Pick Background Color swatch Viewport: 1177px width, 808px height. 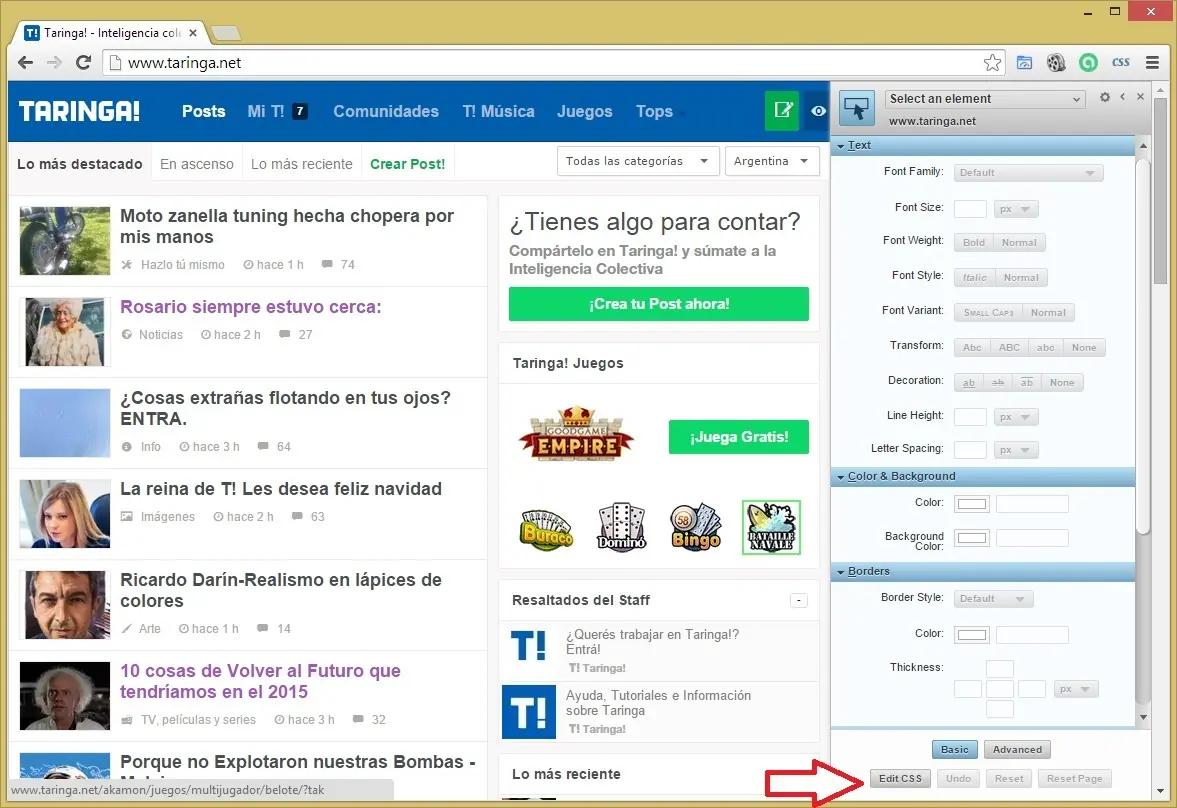pos(971,538)
